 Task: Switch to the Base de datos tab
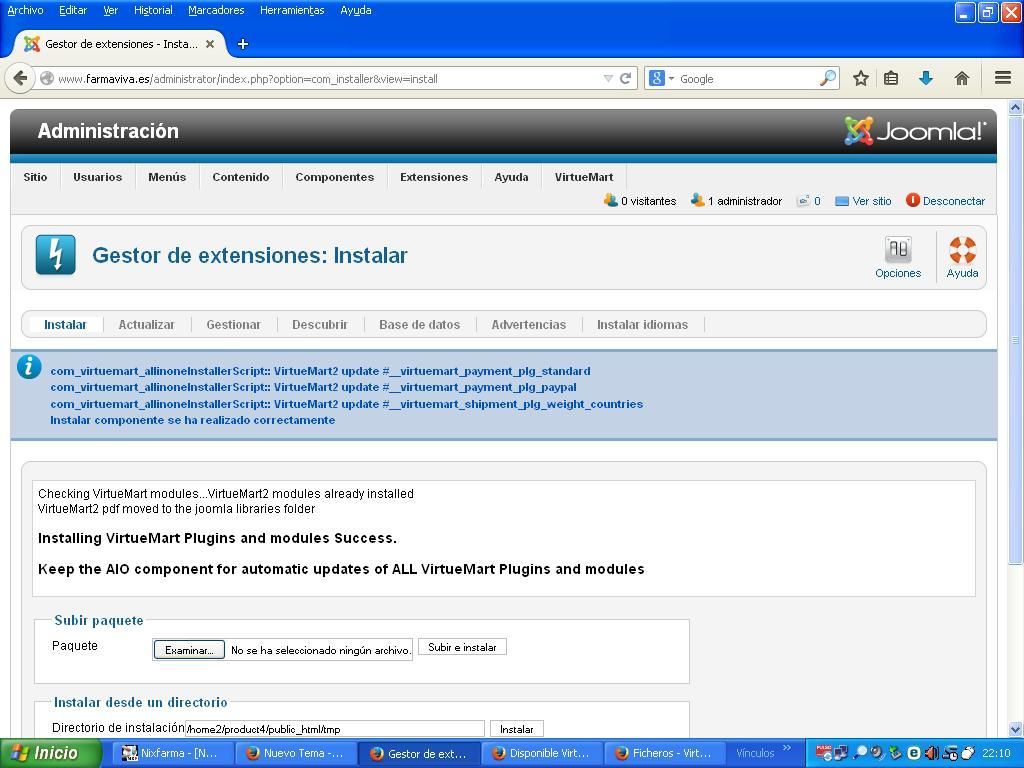point(419,325)
